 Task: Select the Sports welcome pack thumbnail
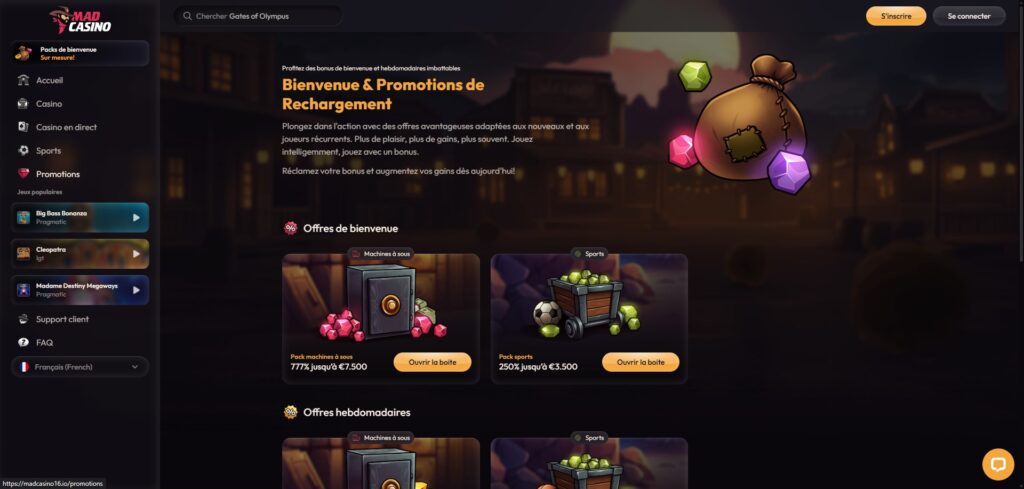(x=589, y=299)
